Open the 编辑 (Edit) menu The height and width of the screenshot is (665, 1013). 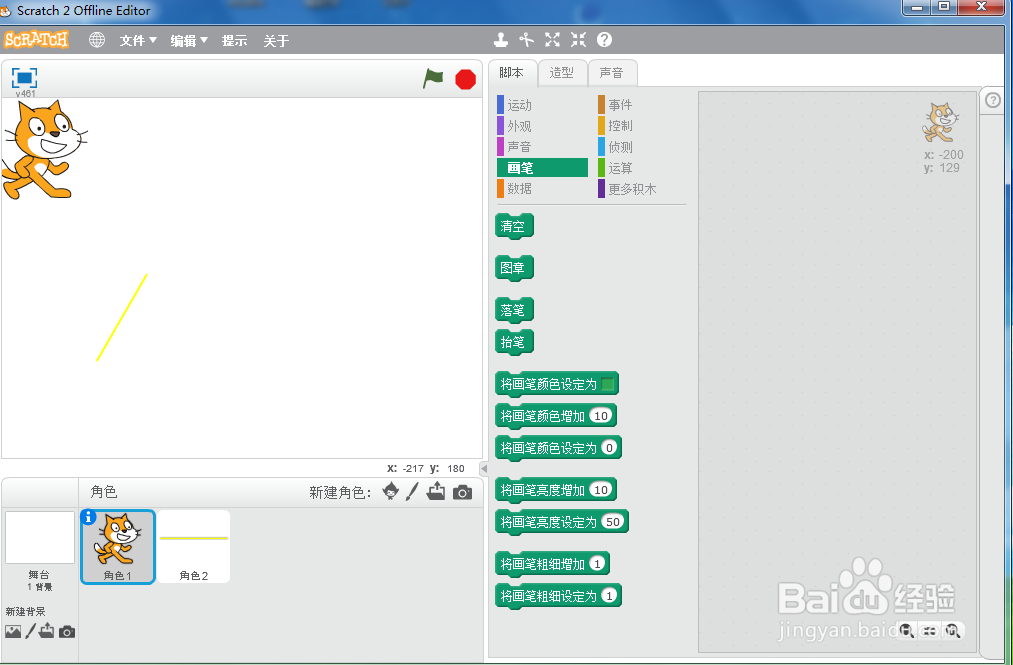coord(188,41)
